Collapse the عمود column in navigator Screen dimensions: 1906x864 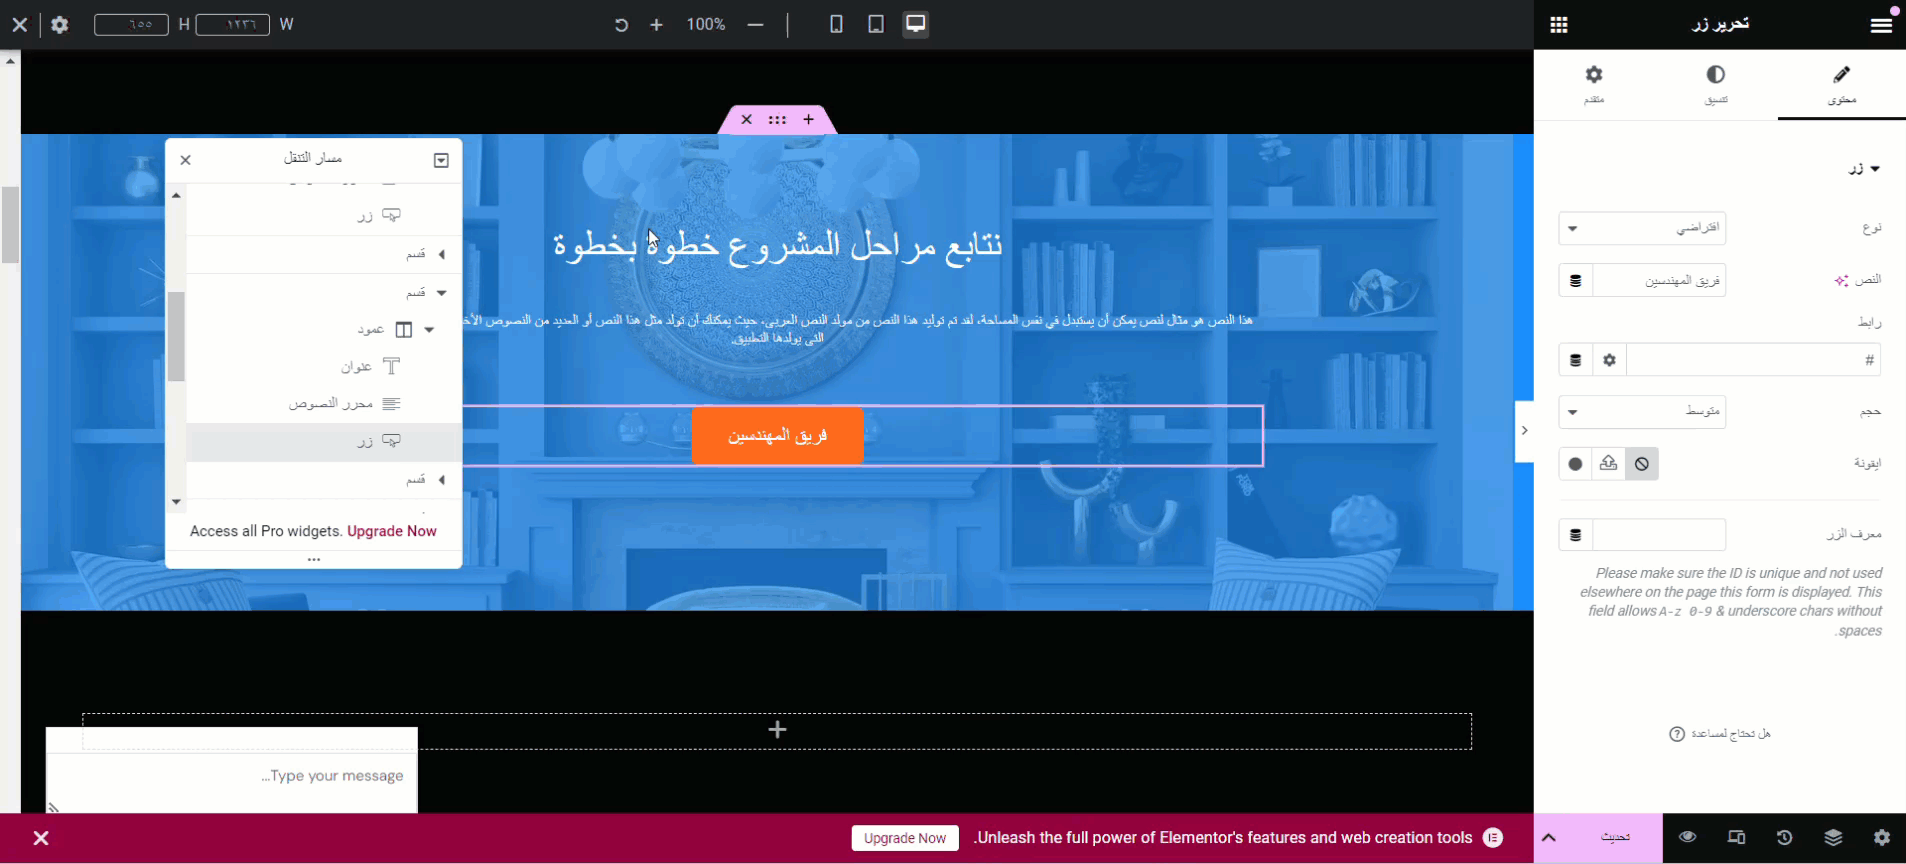click(429, 330)
